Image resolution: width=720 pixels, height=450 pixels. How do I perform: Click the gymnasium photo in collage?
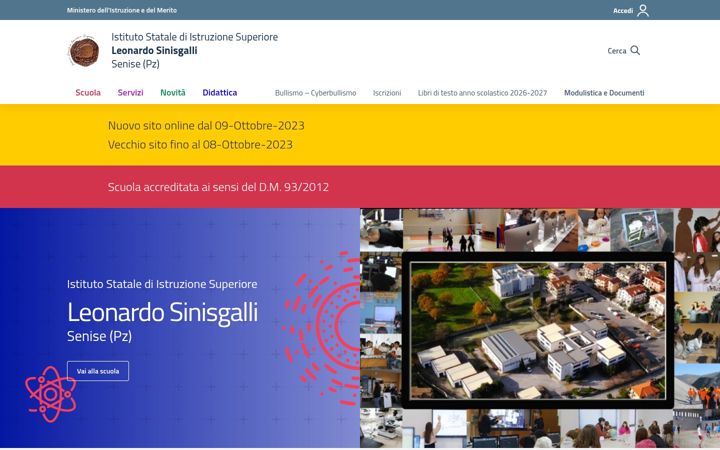(453, 230)
